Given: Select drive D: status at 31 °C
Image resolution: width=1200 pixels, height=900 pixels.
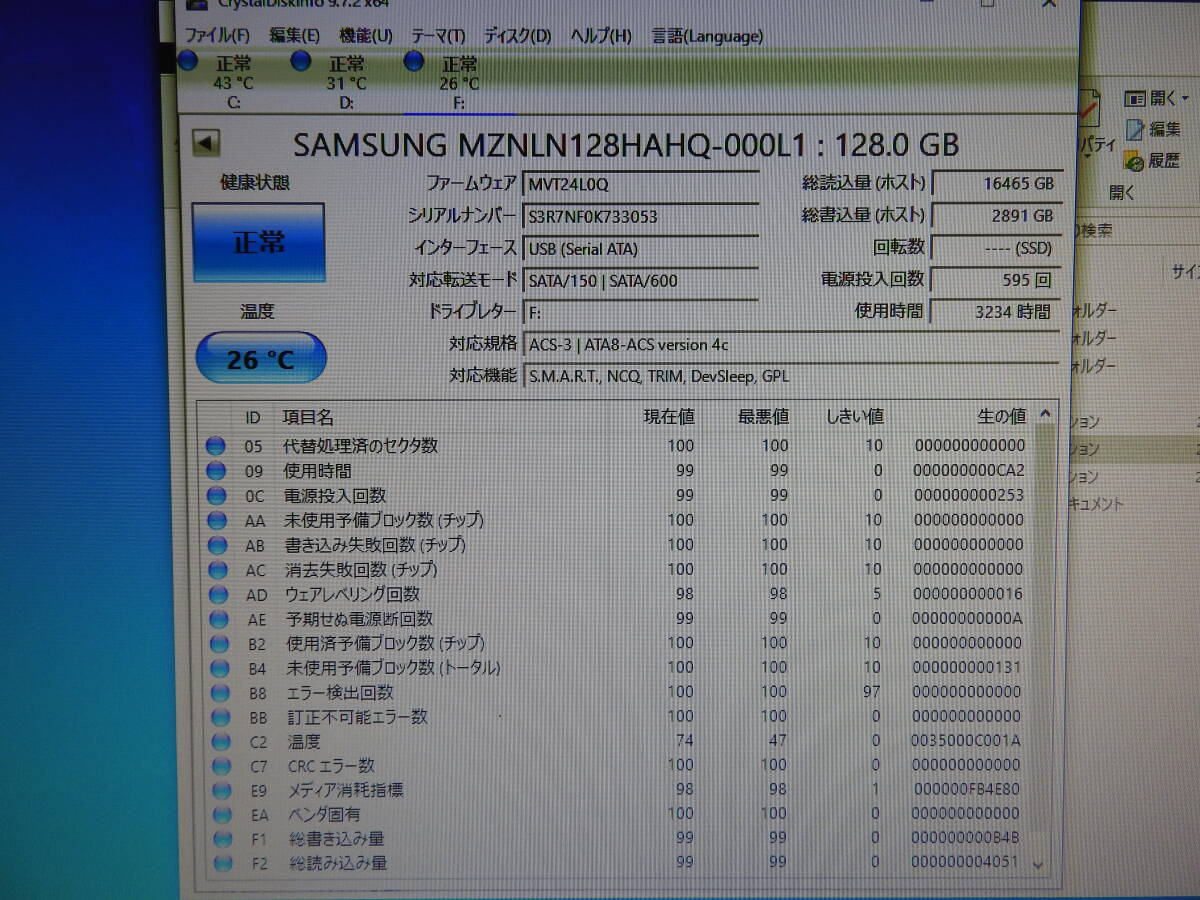Looking at the screenshot, I should point(347,81).
